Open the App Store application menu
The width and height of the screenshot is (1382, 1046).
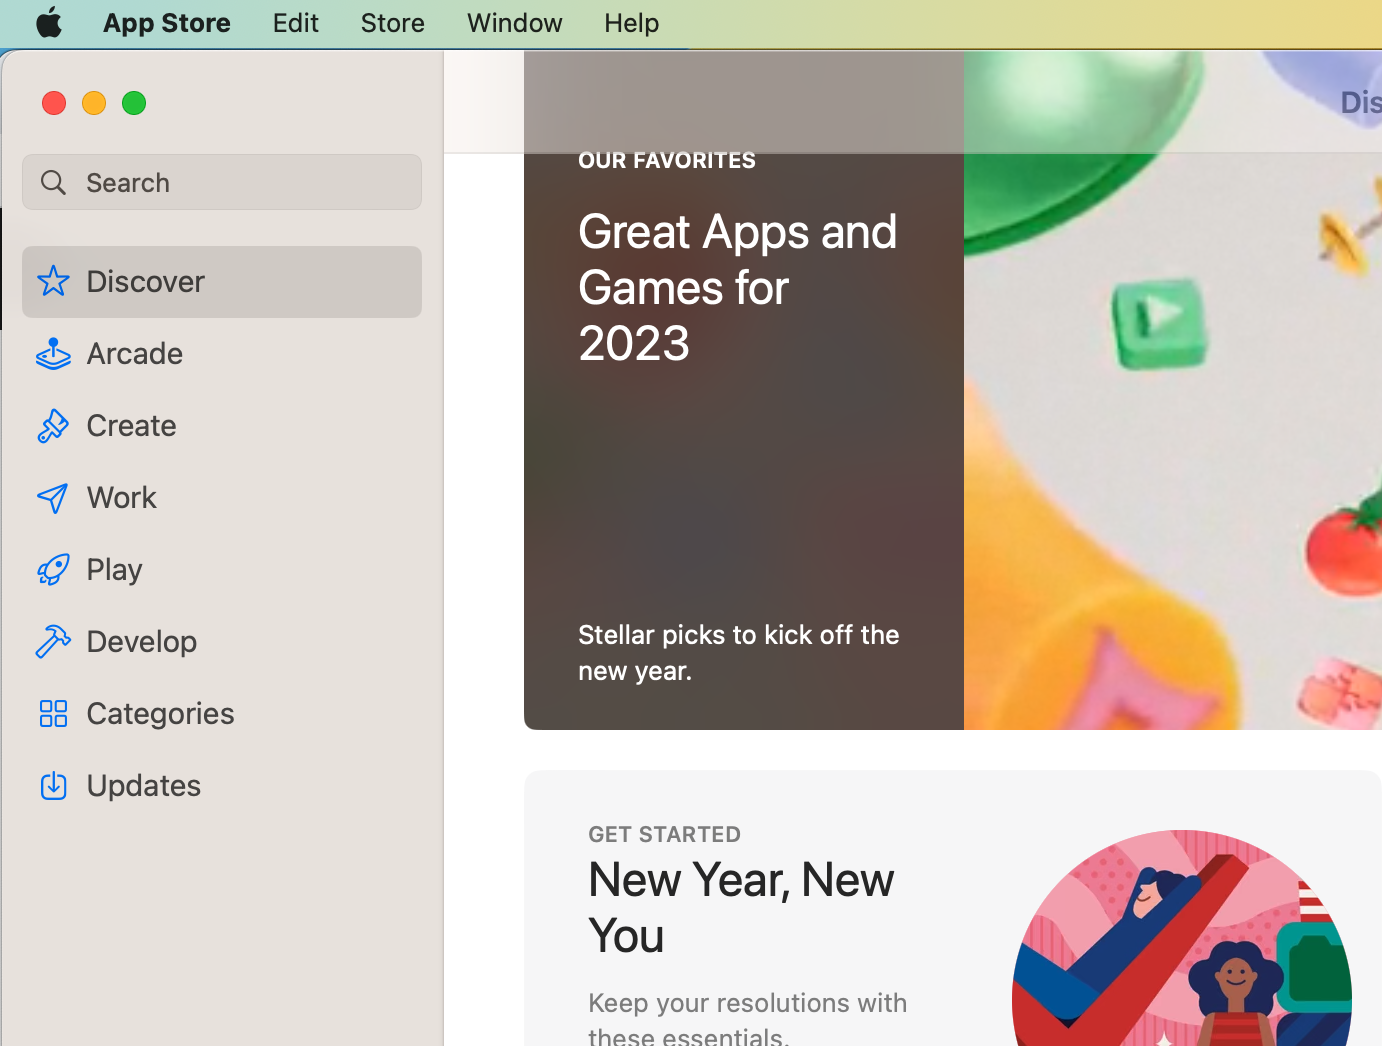click(x=166, y=22)
